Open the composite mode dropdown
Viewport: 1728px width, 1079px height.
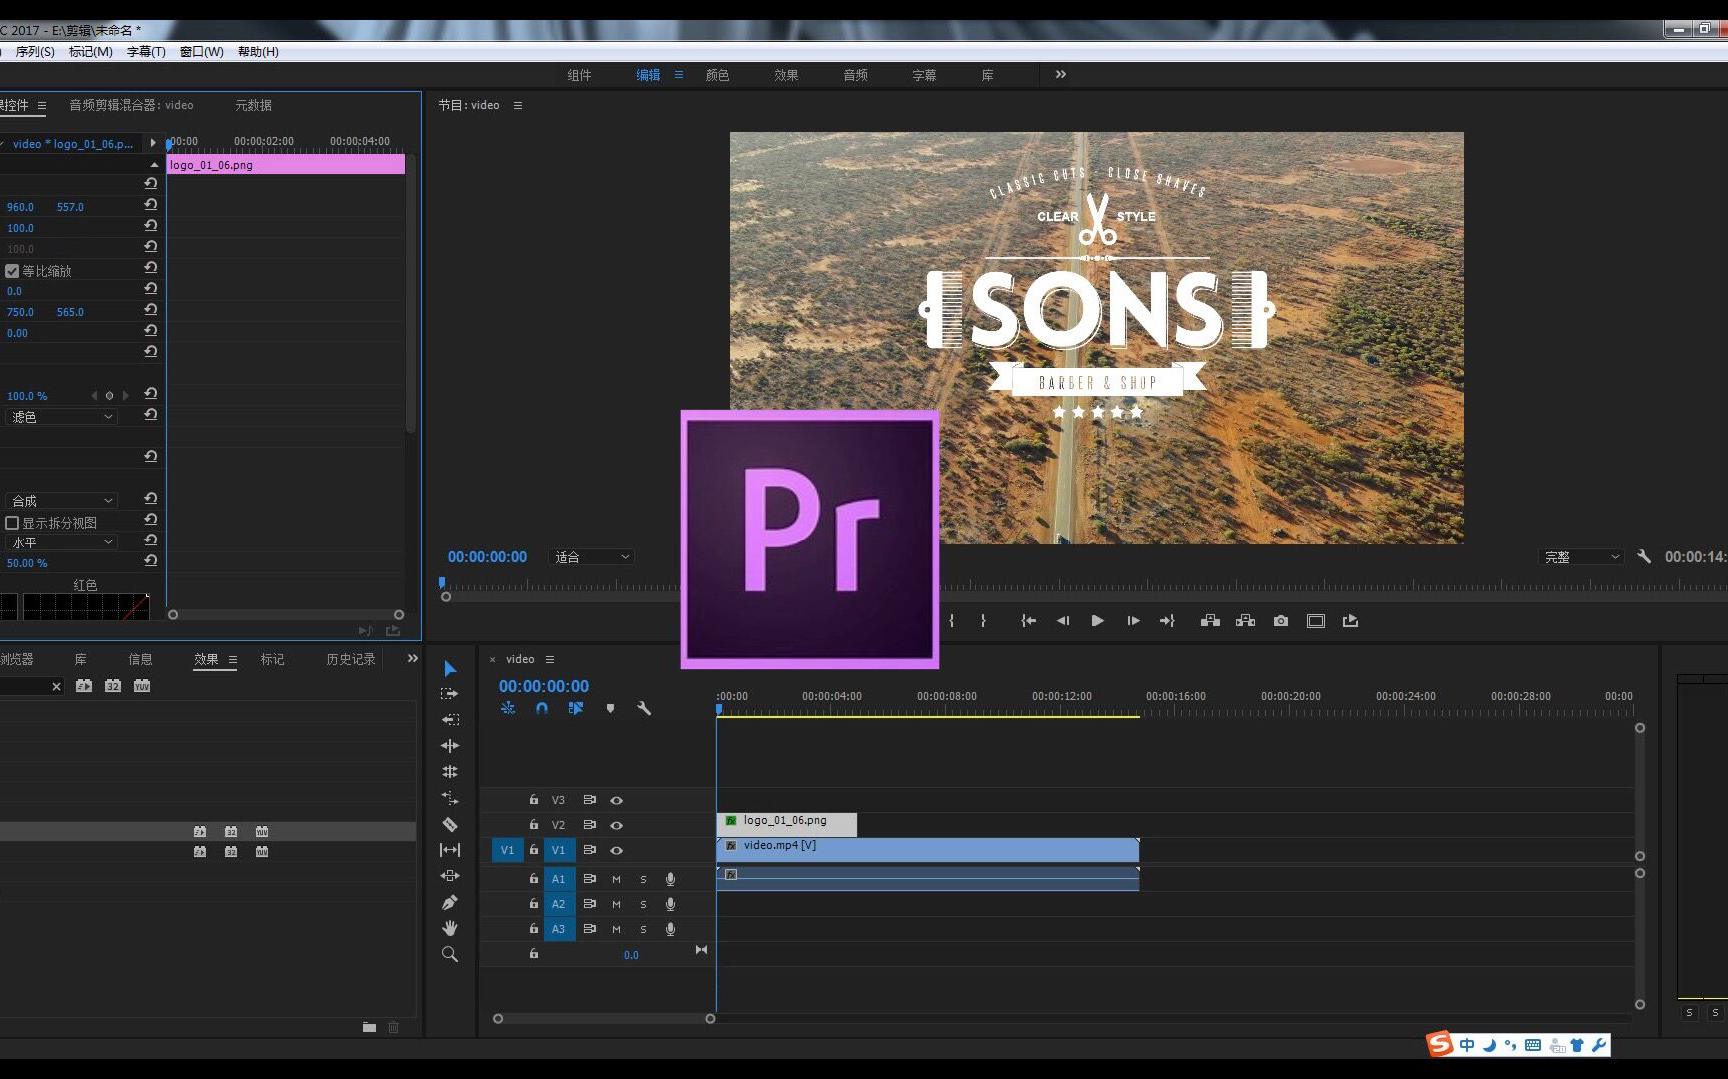pyautogui.click(x=62, y=501)
